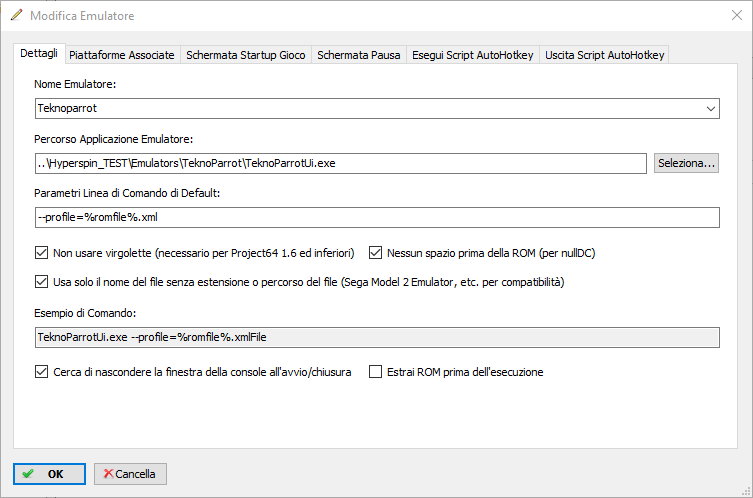Open the Schermata Startup Gioco tab

coord(246,55)
